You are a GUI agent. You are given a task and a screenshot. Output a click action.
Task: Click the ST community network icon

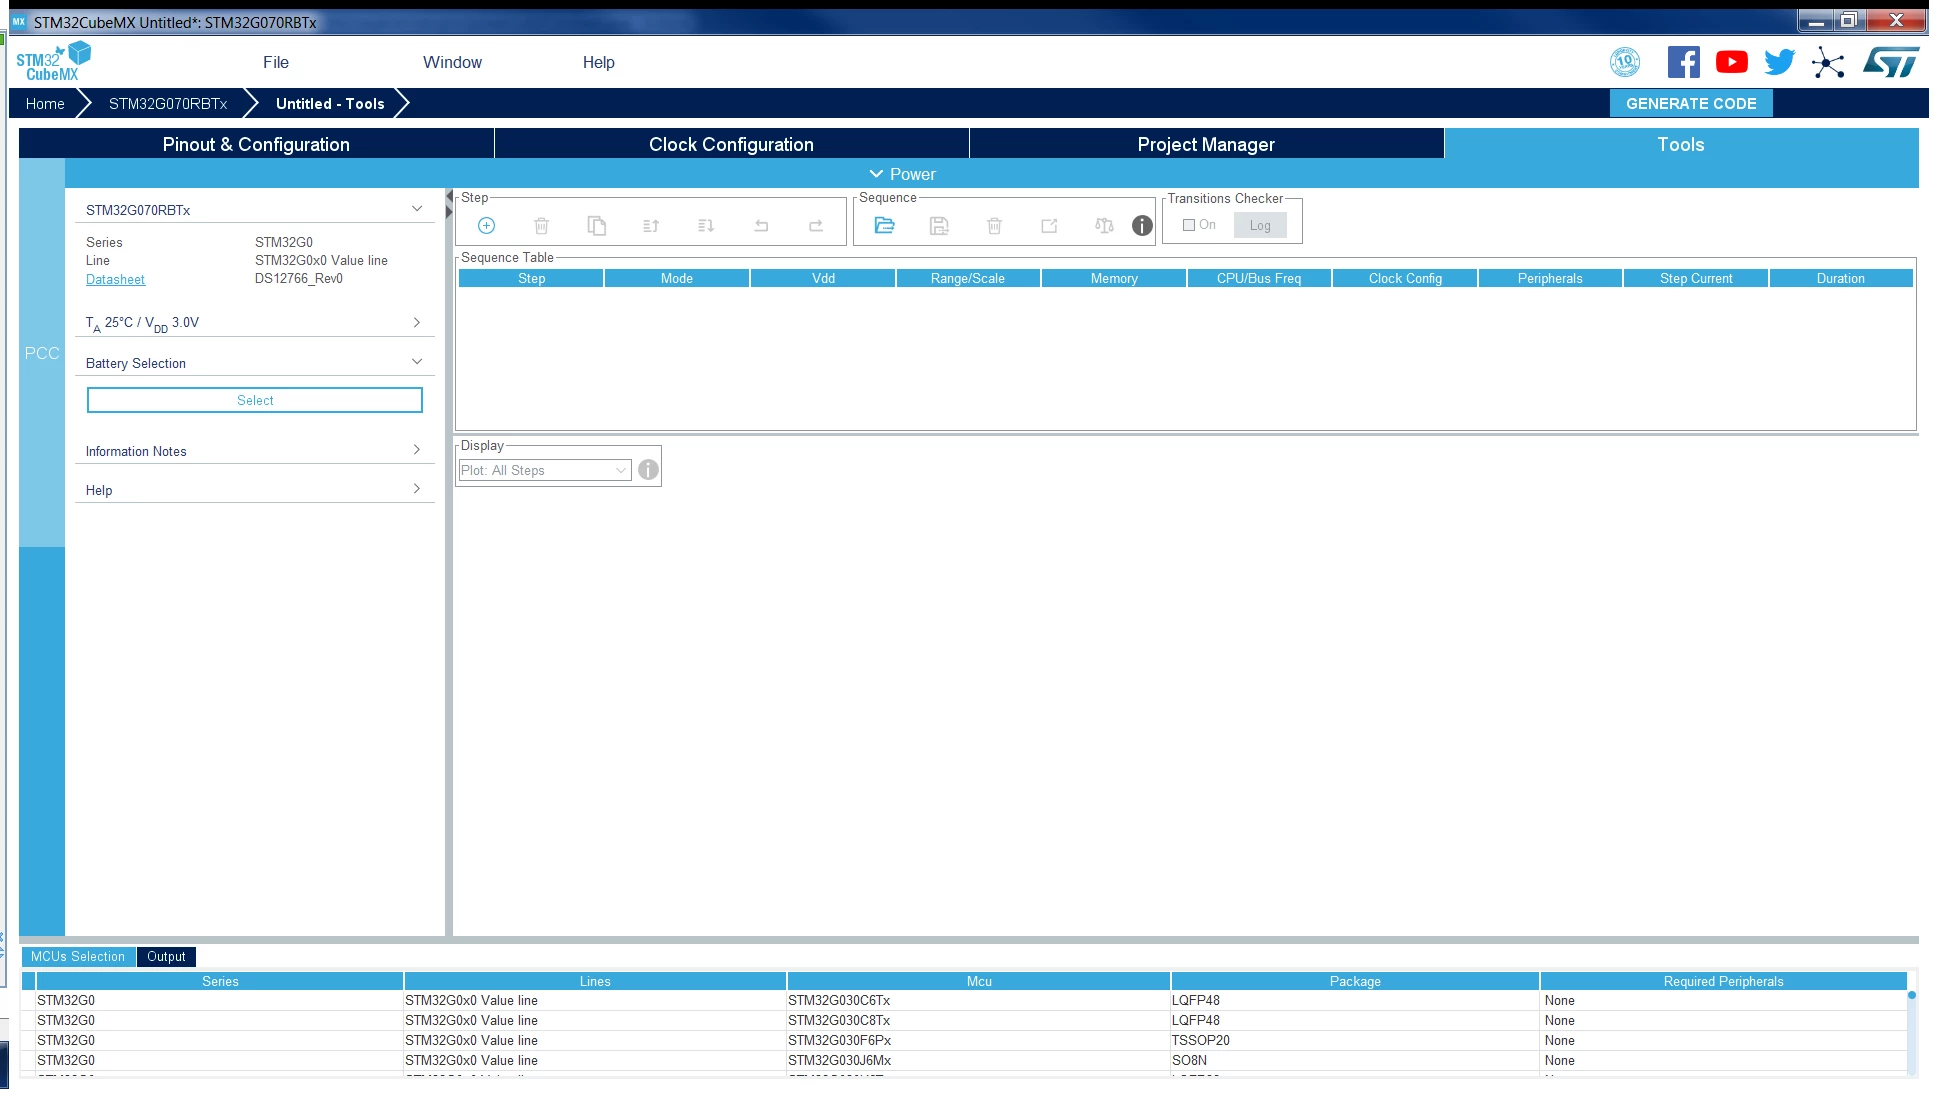[1828, 63]
